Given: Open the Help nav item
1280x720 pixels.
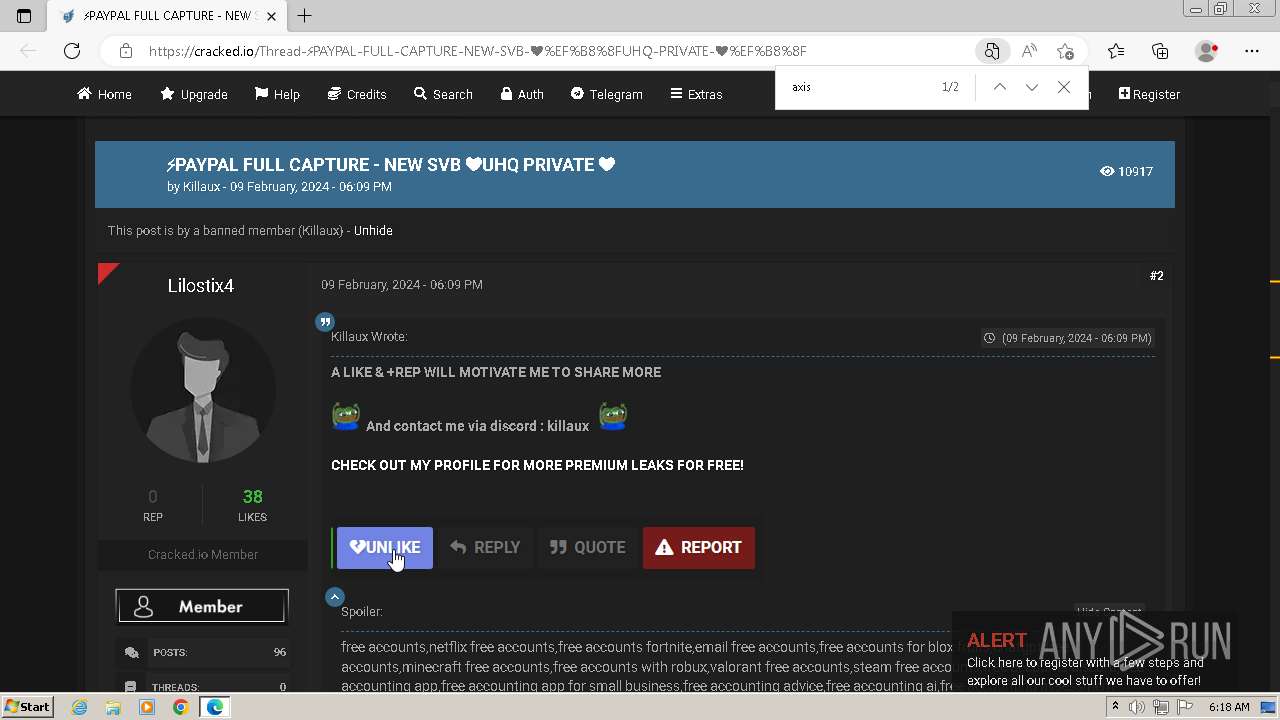Looking at the screenshot, I should (x=277, y=94).
